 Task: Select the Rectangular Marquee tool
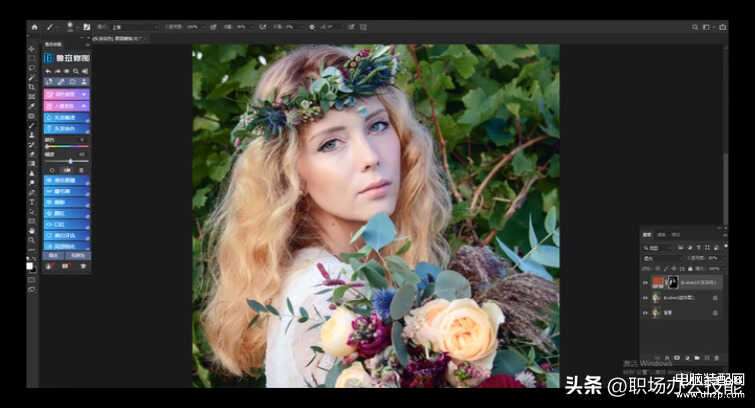tap(32, 58)
